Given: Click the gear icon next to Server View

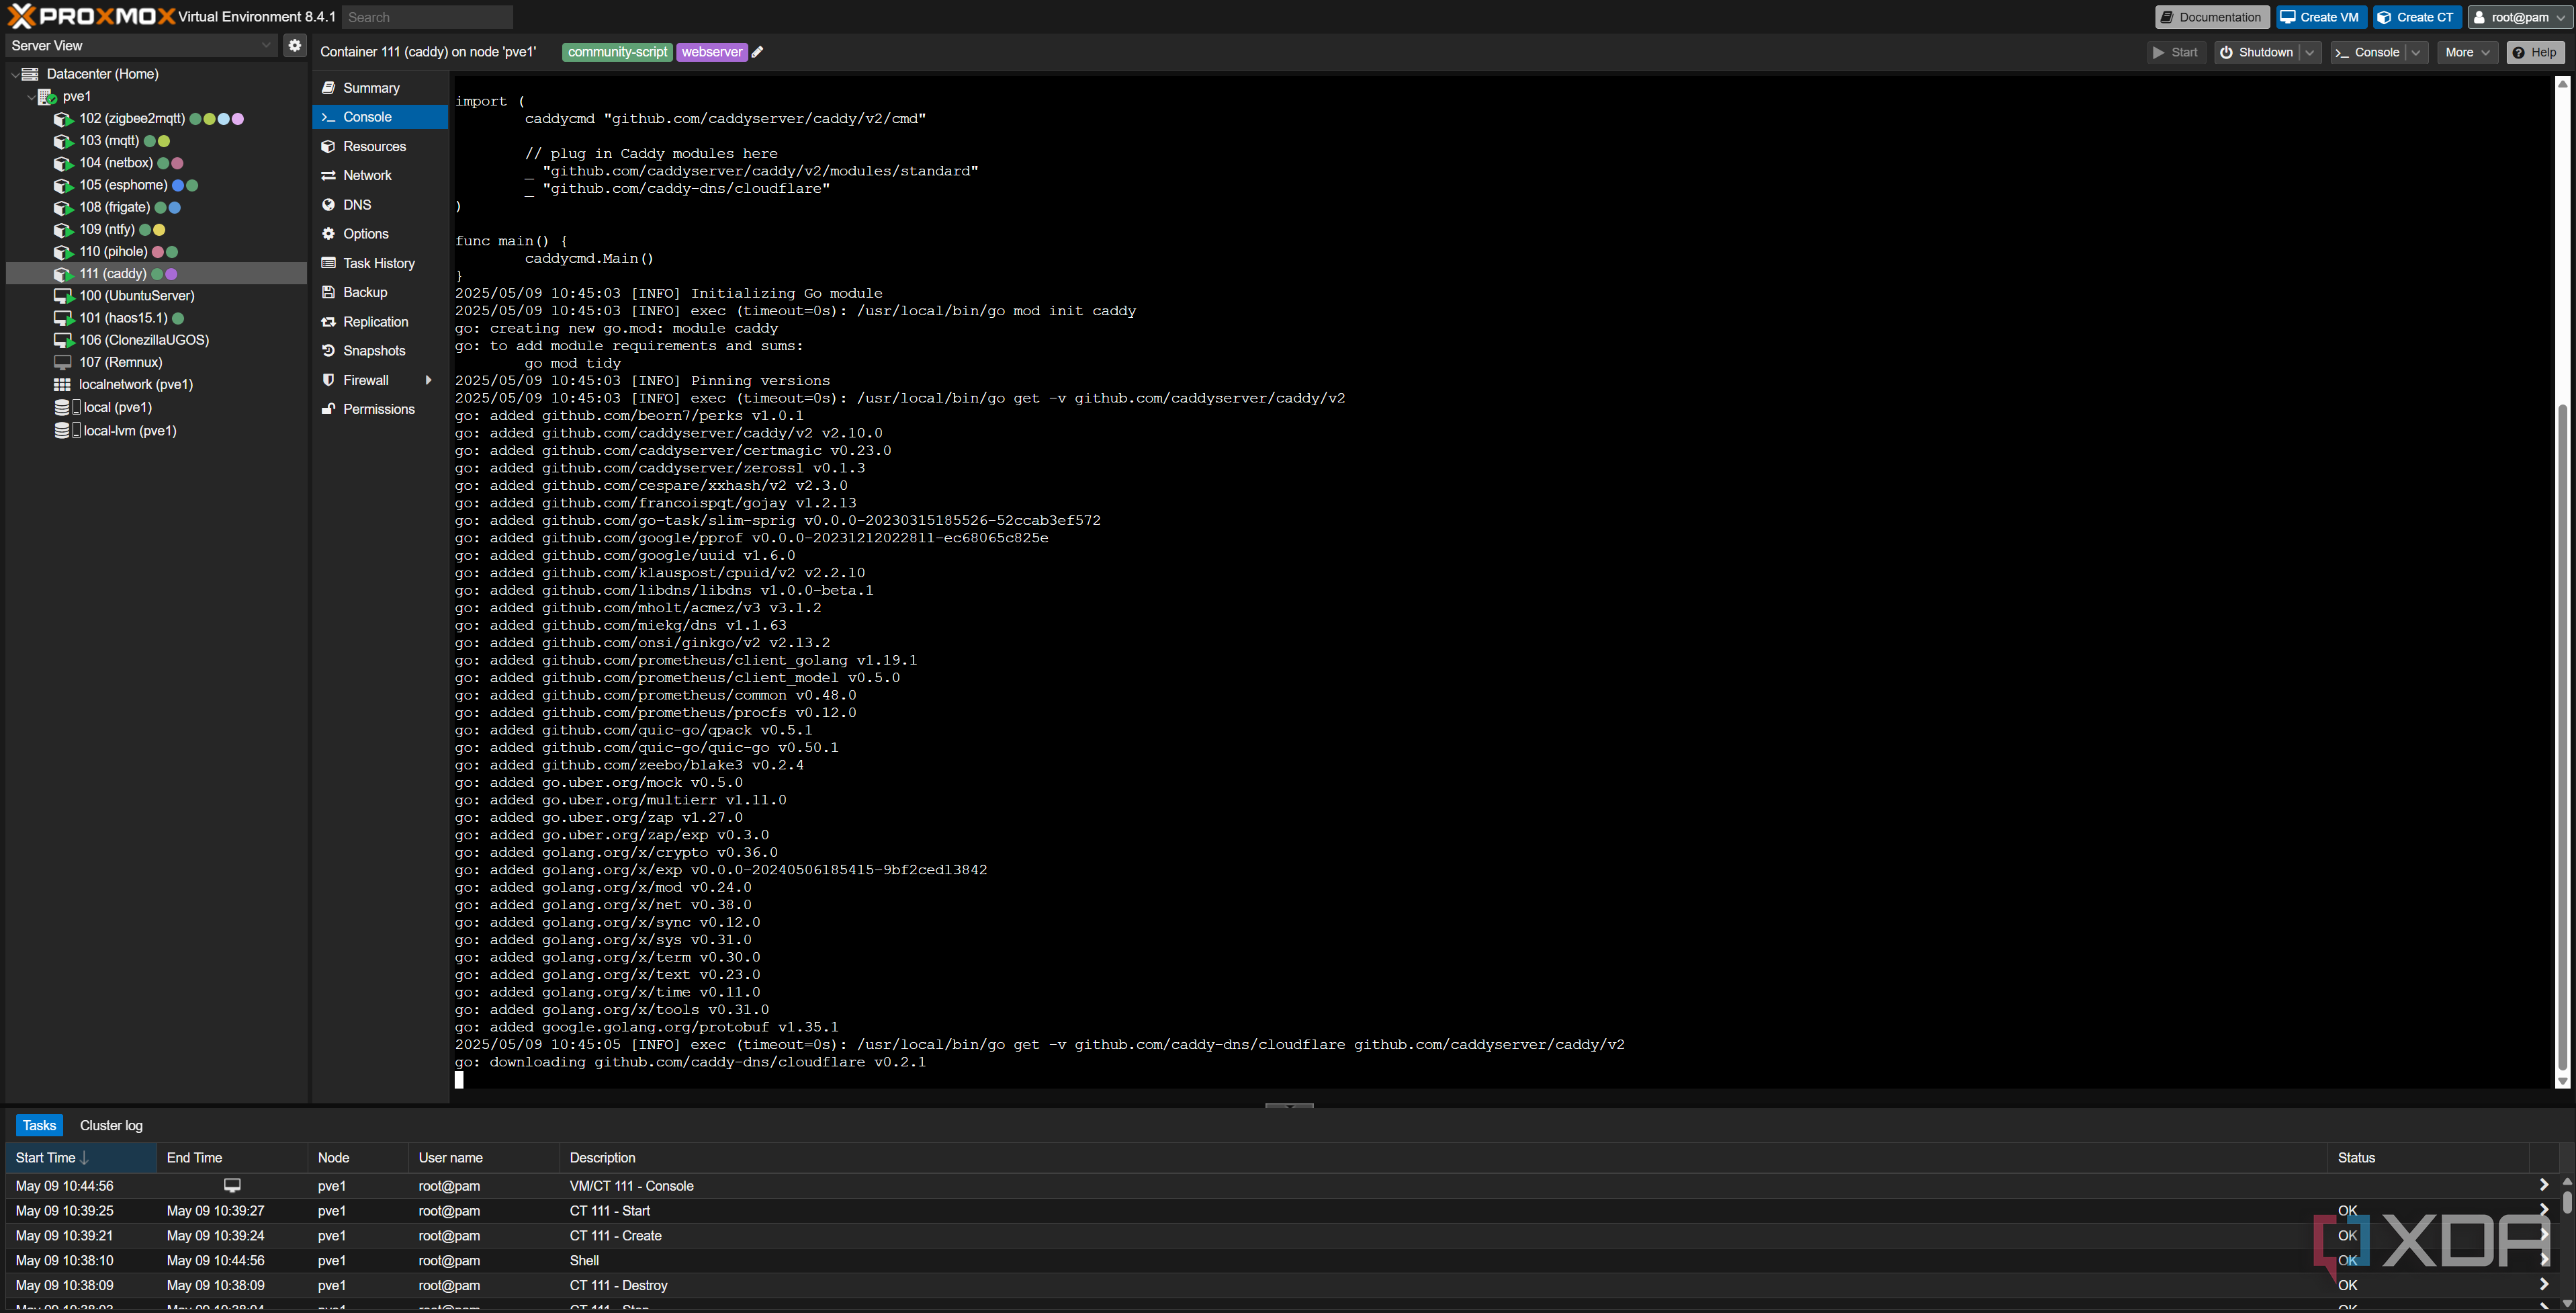Looking at the screenshot, I should (294, 45).
